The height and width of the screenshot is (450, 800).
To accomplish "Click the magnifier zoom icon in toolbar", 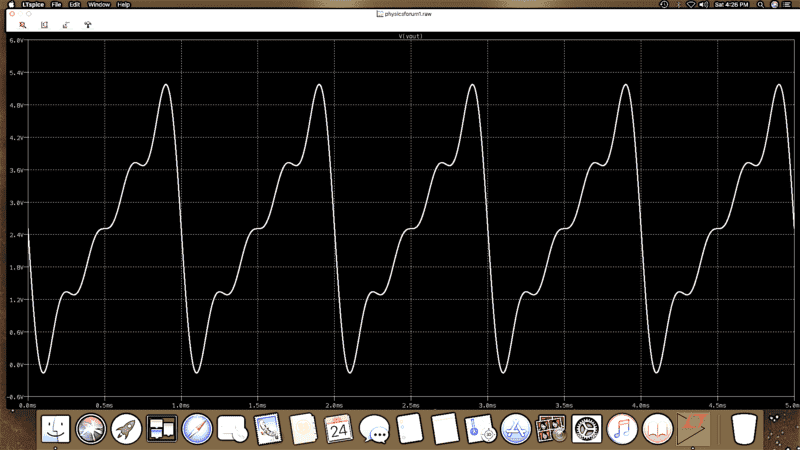I will pyautogui.click(x=22, y=24).
